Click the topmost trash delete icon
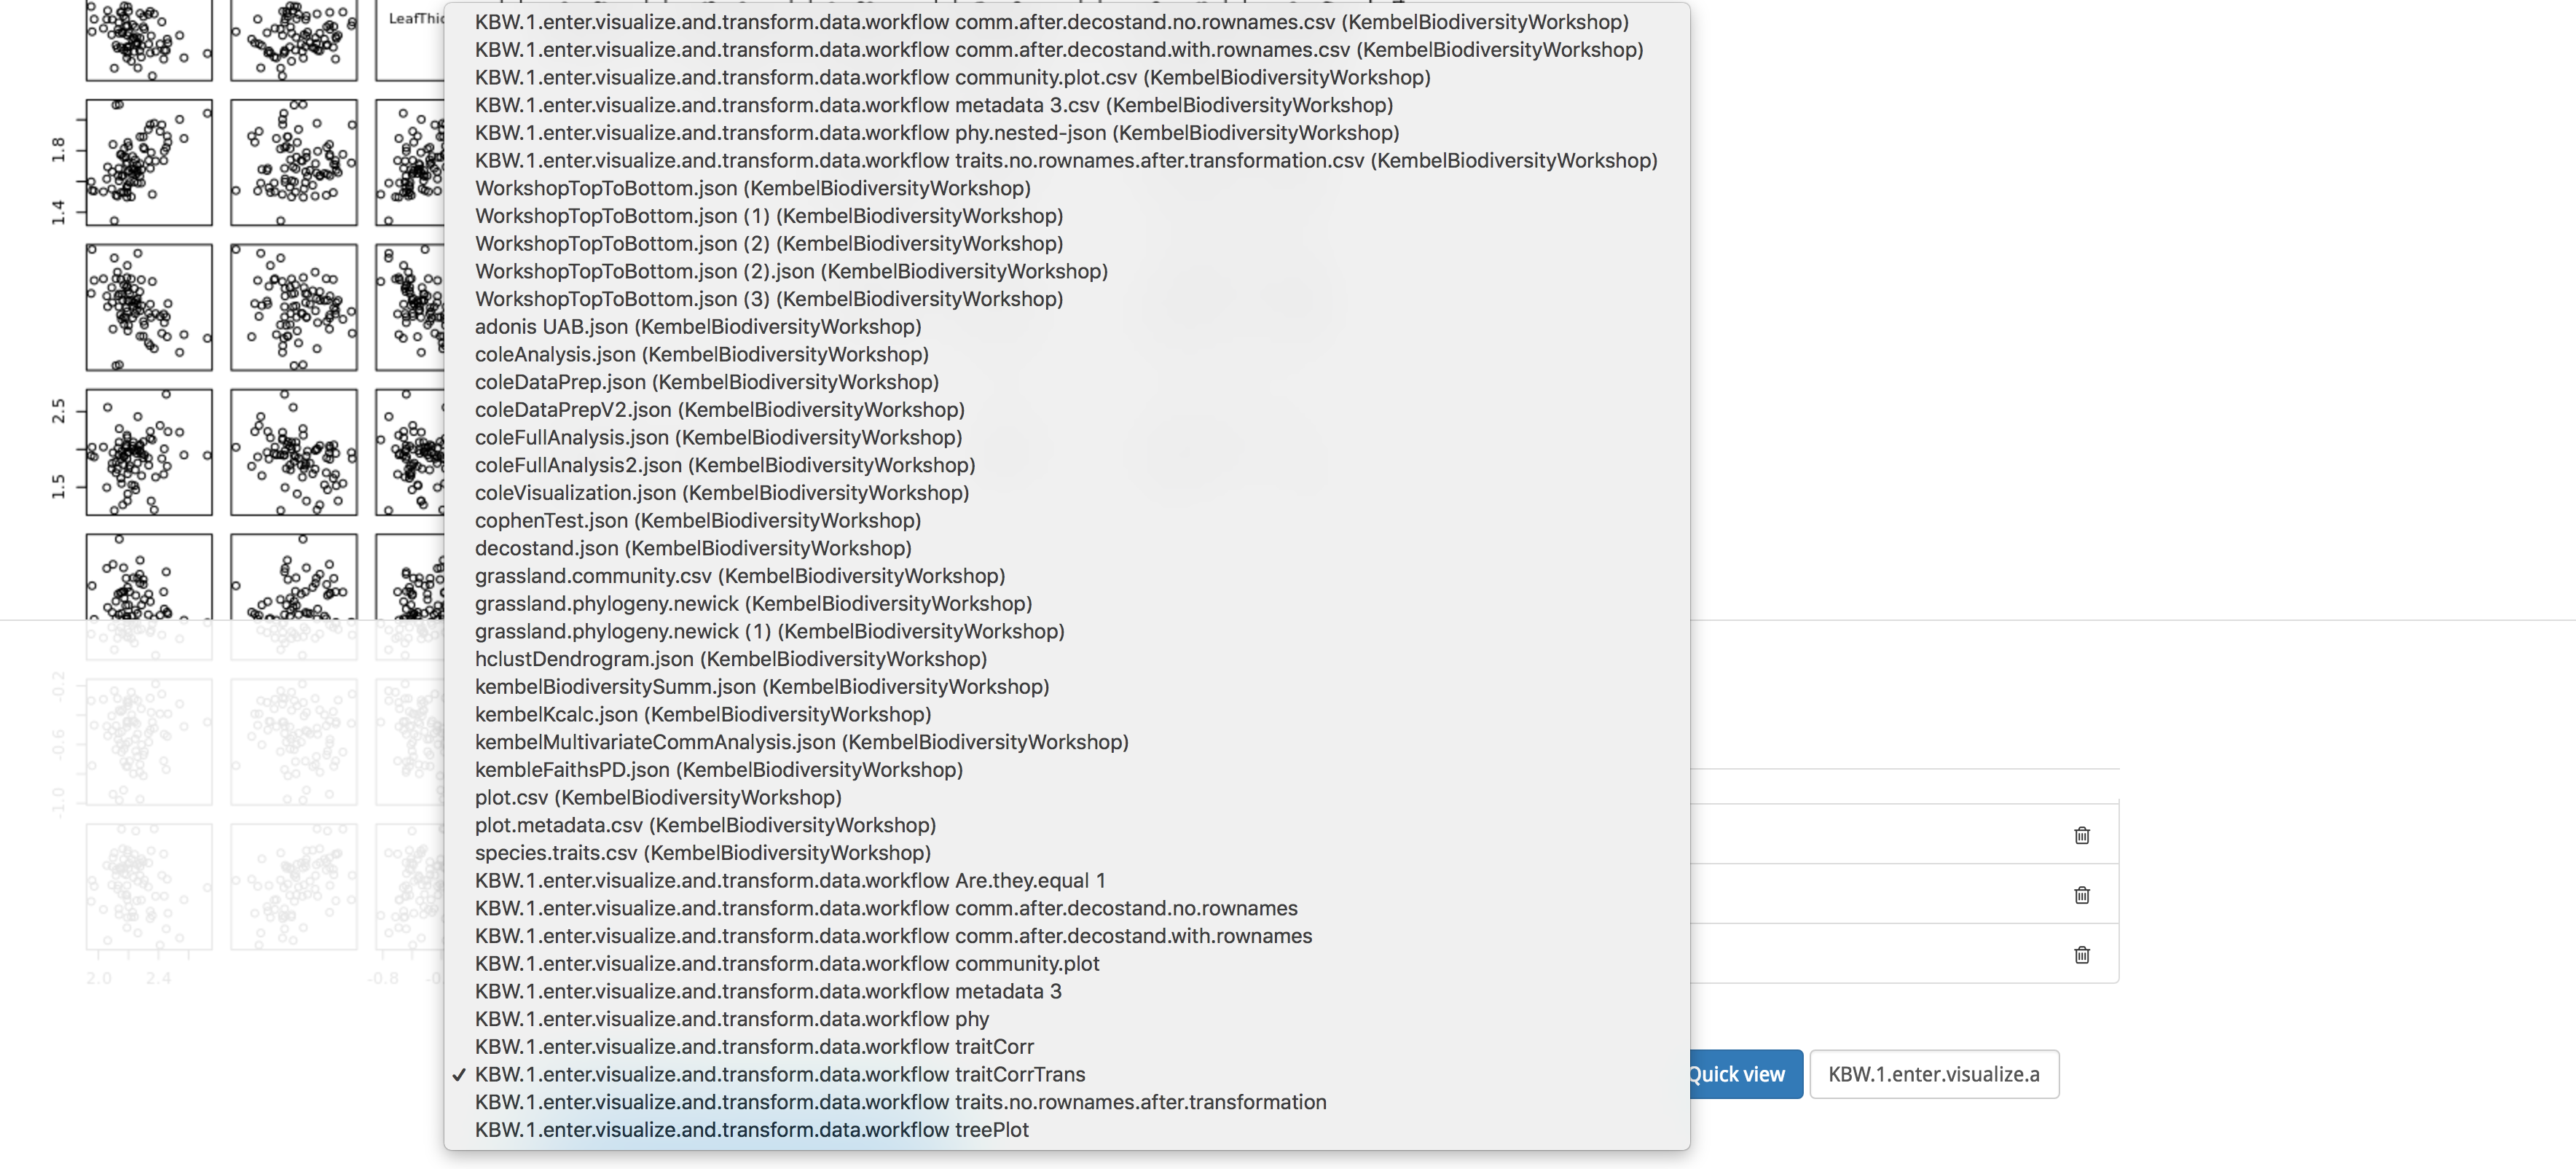Screen dimensions: 2576x1169 click(x=2082, y=835)
